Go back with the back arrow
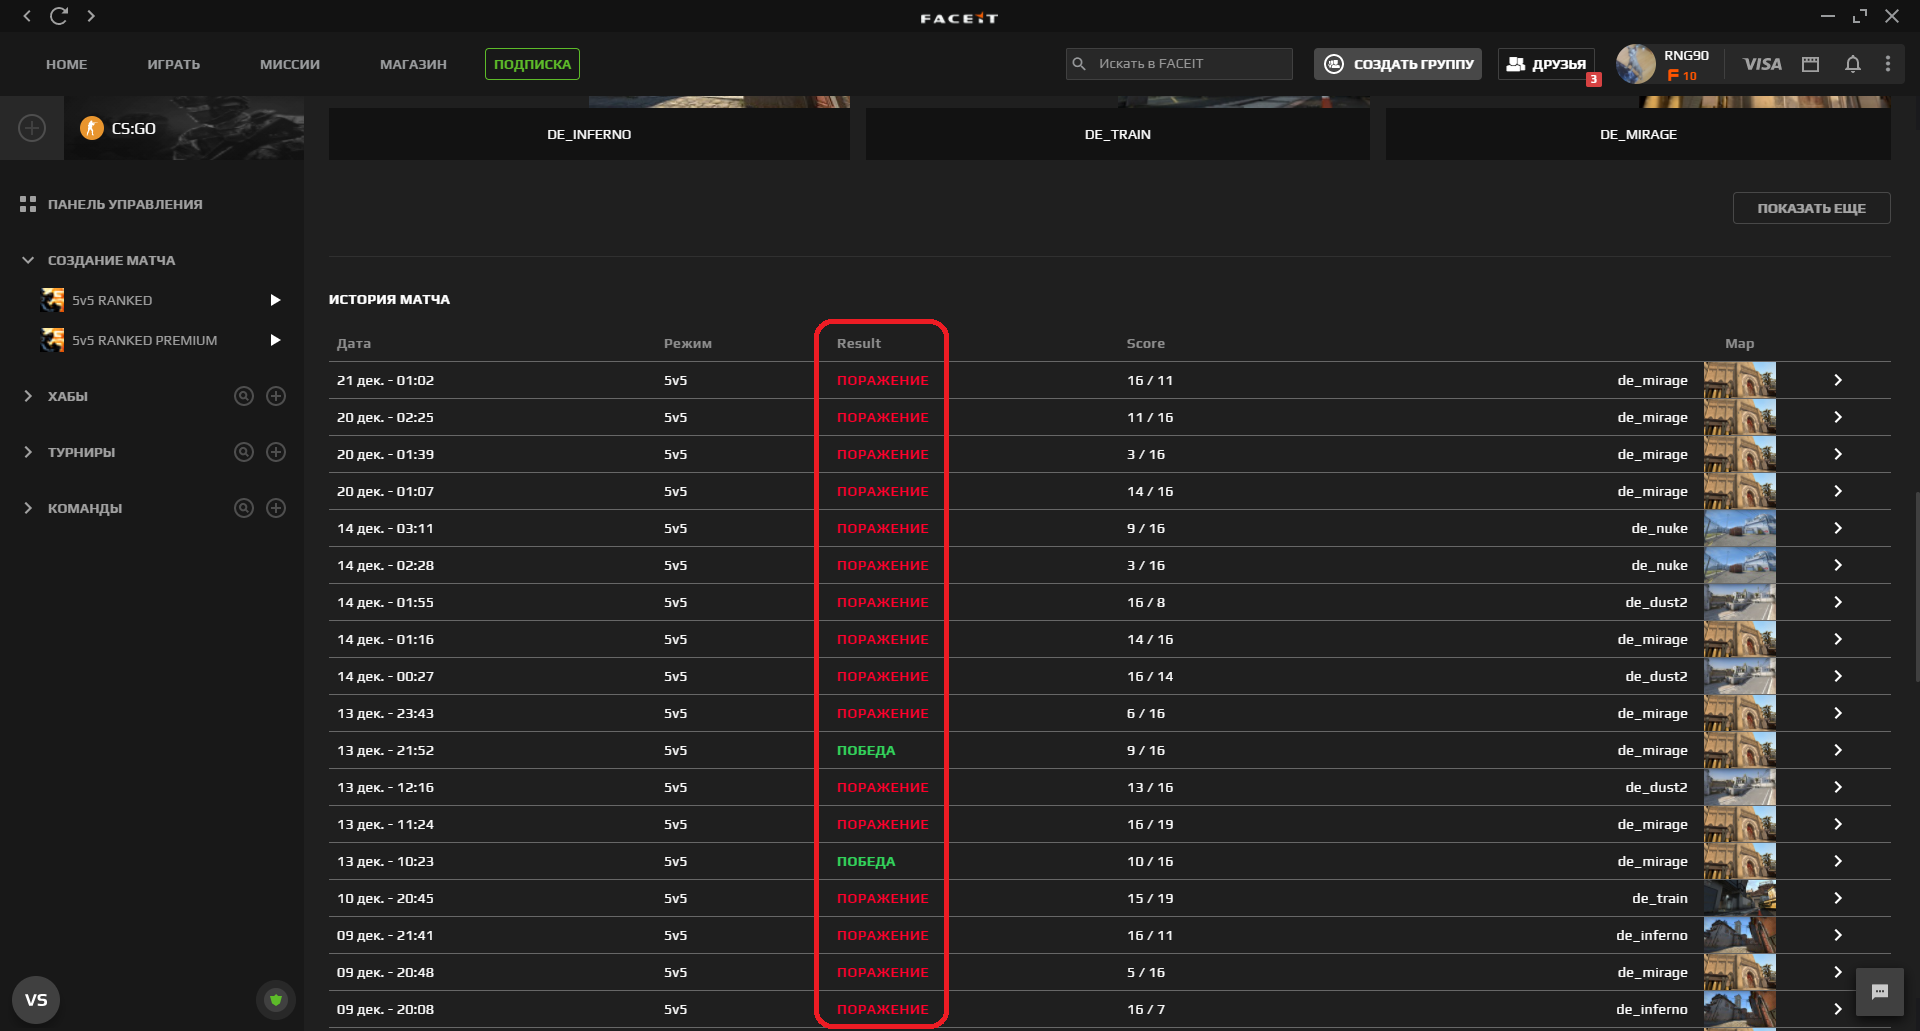The image size is (1920, 1031). pos(27,16)
